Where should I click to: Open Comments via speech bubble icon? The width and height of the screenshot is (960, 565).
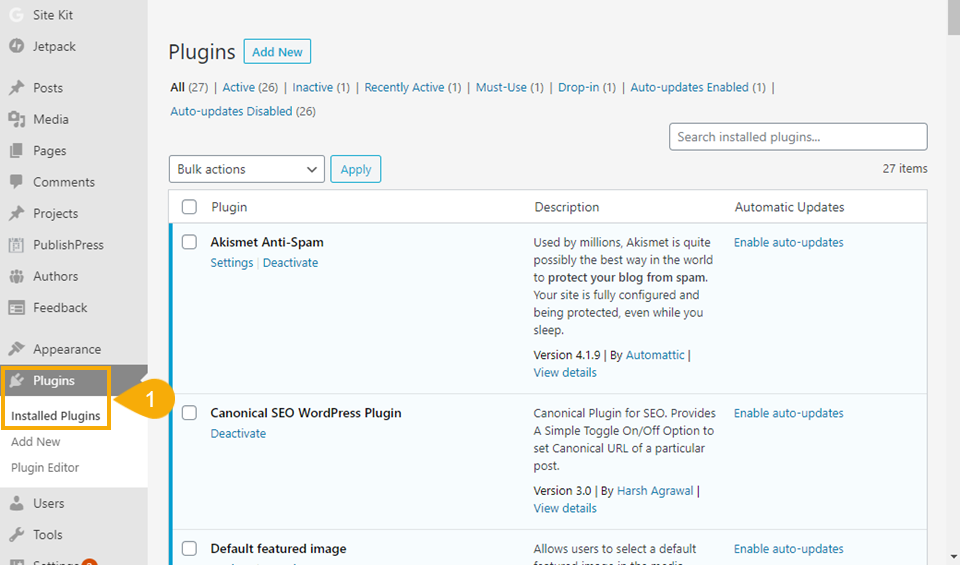click(16, 182)
